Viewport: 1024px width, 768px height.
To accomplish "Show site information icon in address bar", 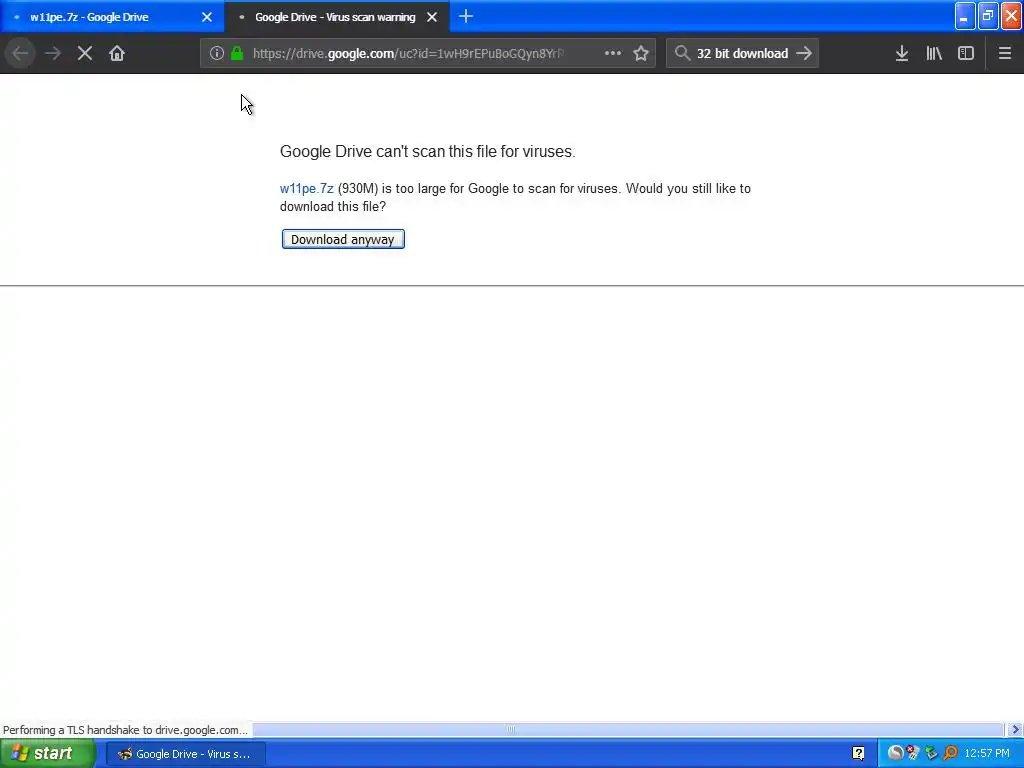I will (217, 54).
